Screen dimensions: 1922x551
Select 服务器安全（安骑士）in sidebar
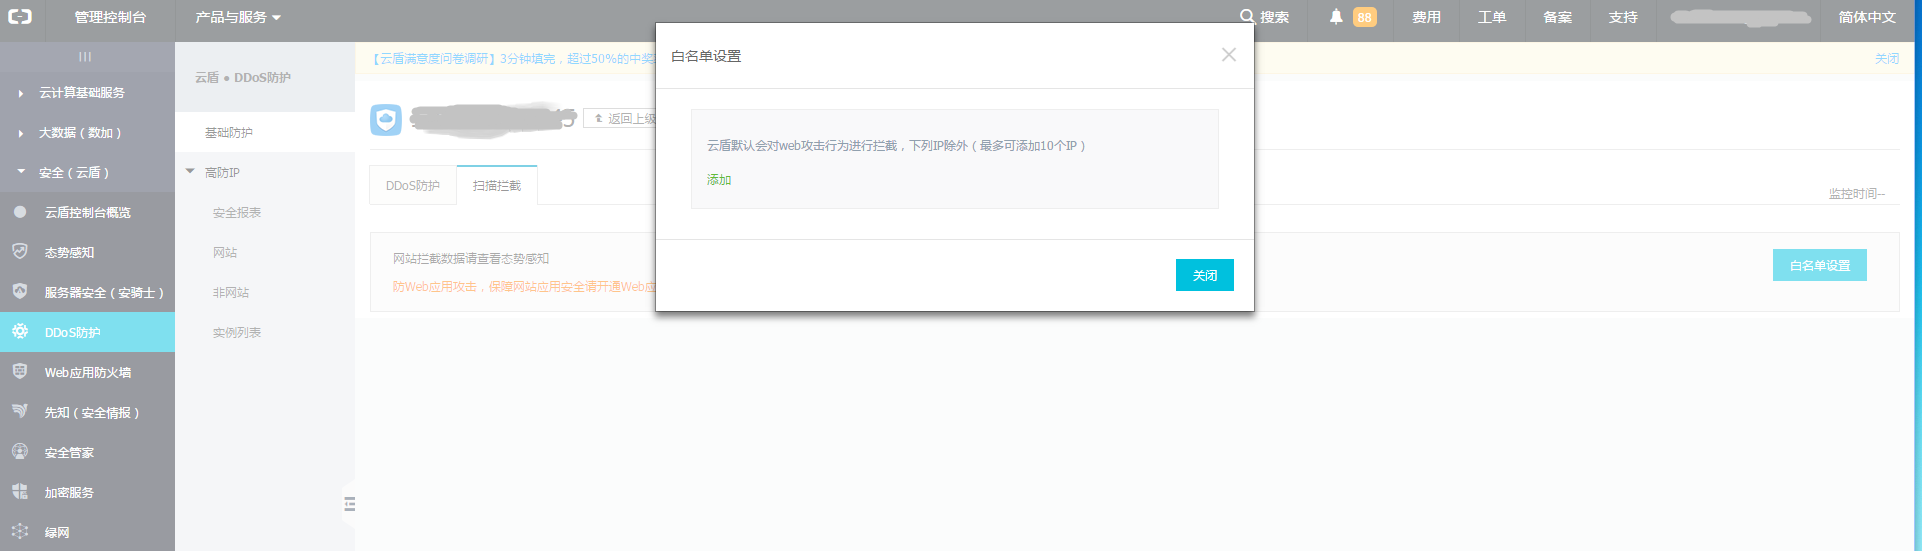click(x=103, y=293)
